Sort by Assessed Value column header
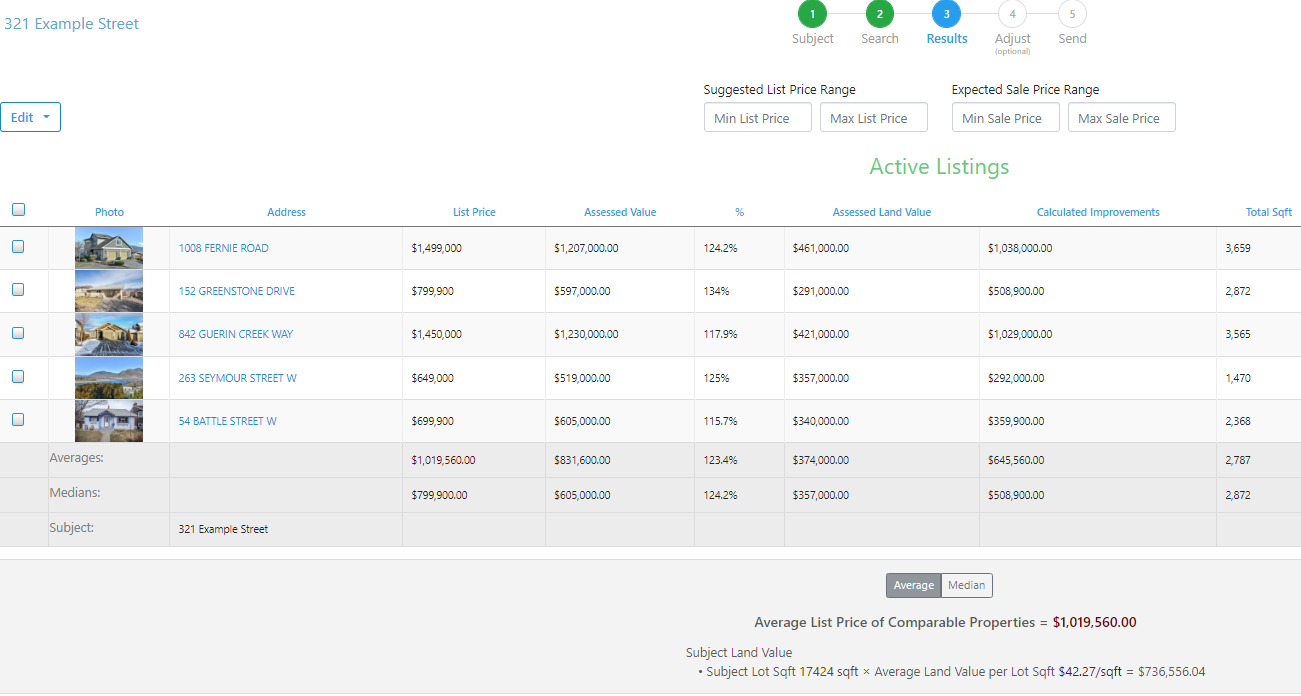Image resolution: width=1301 pixels, height=696 pixels. coord(620,212)
